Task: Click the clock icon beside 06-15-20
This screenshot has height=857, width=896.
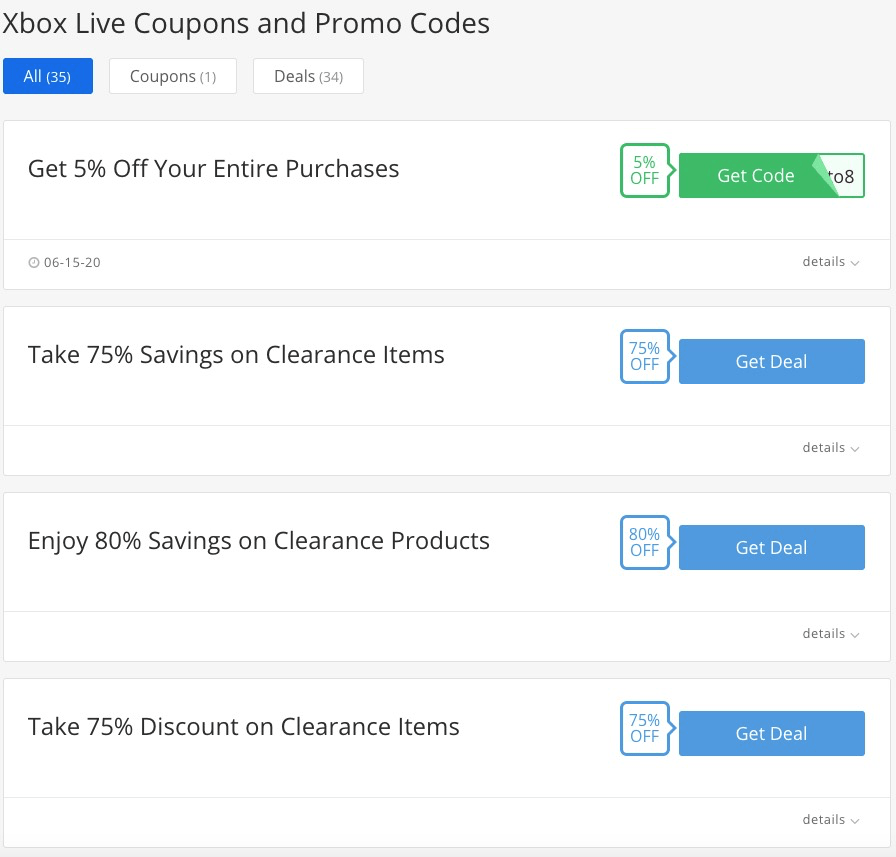Action: [x=34, y=262]
